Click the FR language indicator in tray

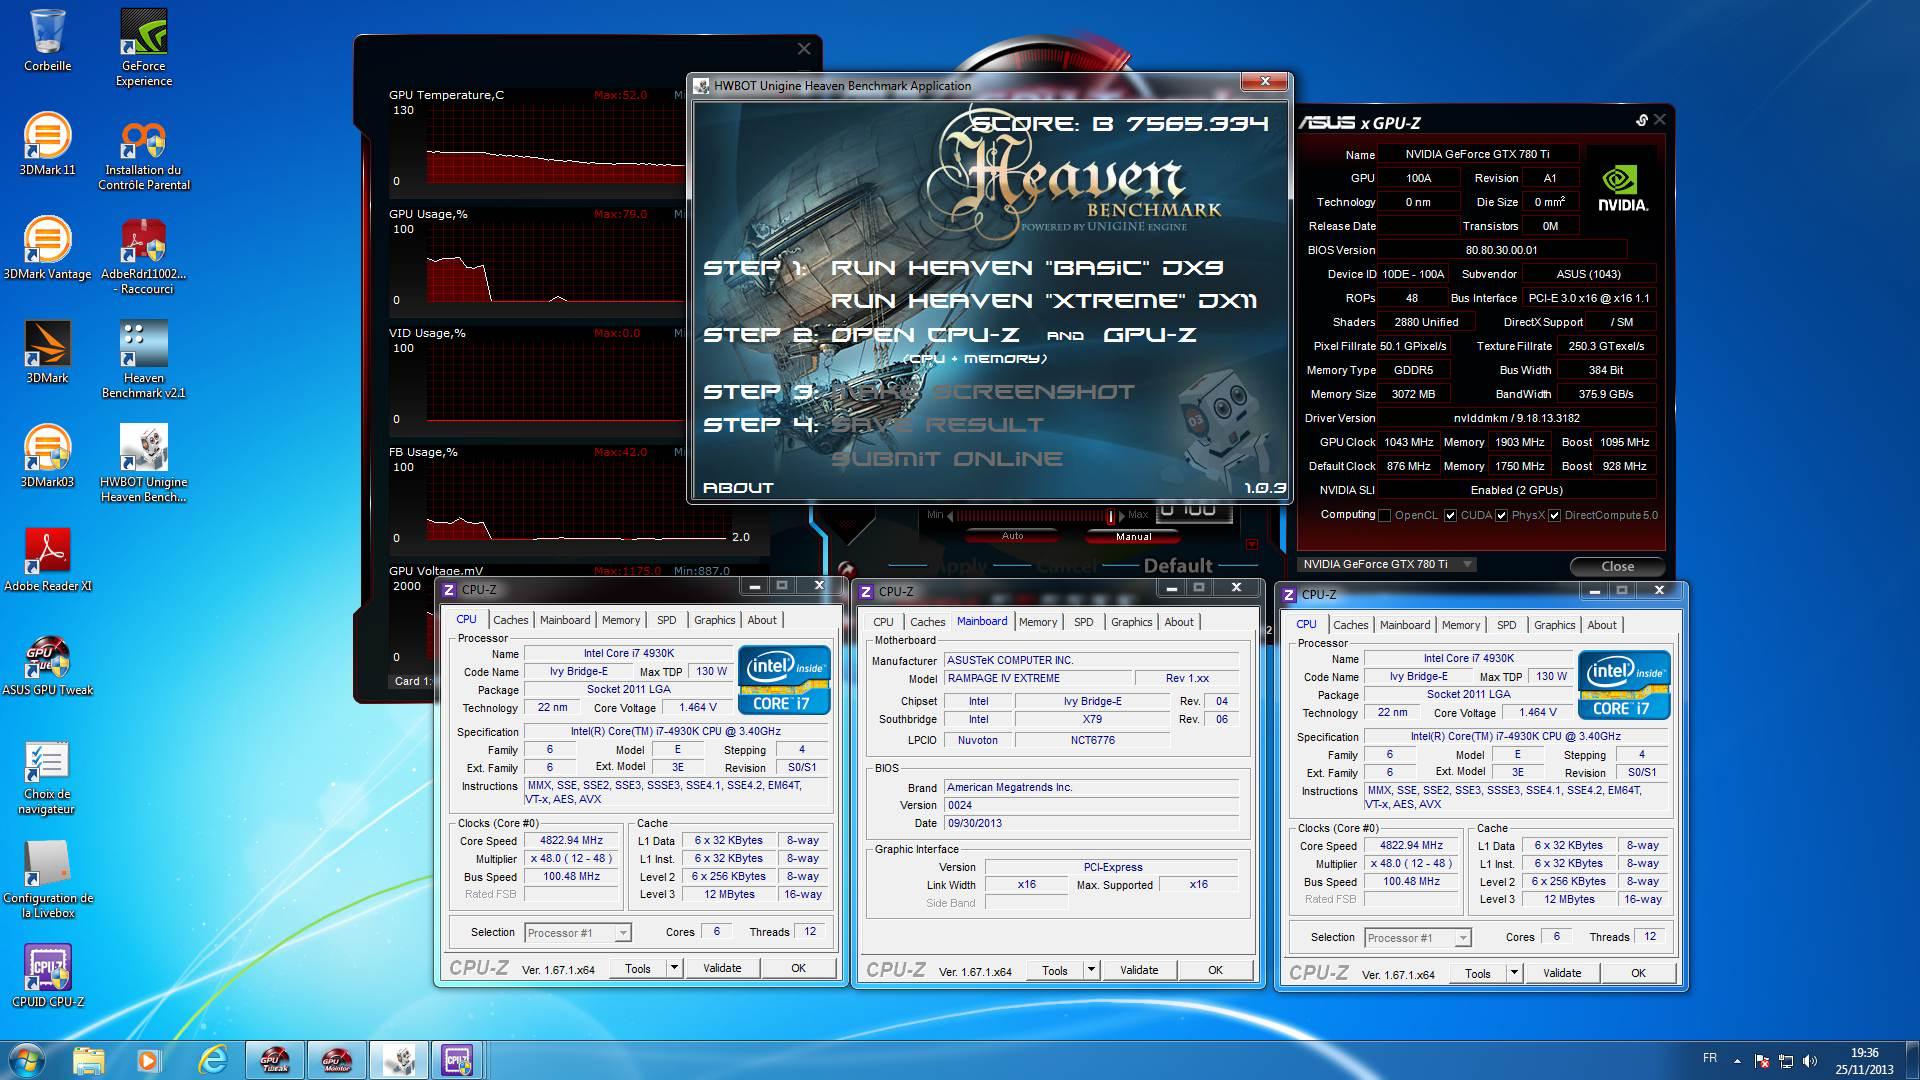point(1710,1058)
